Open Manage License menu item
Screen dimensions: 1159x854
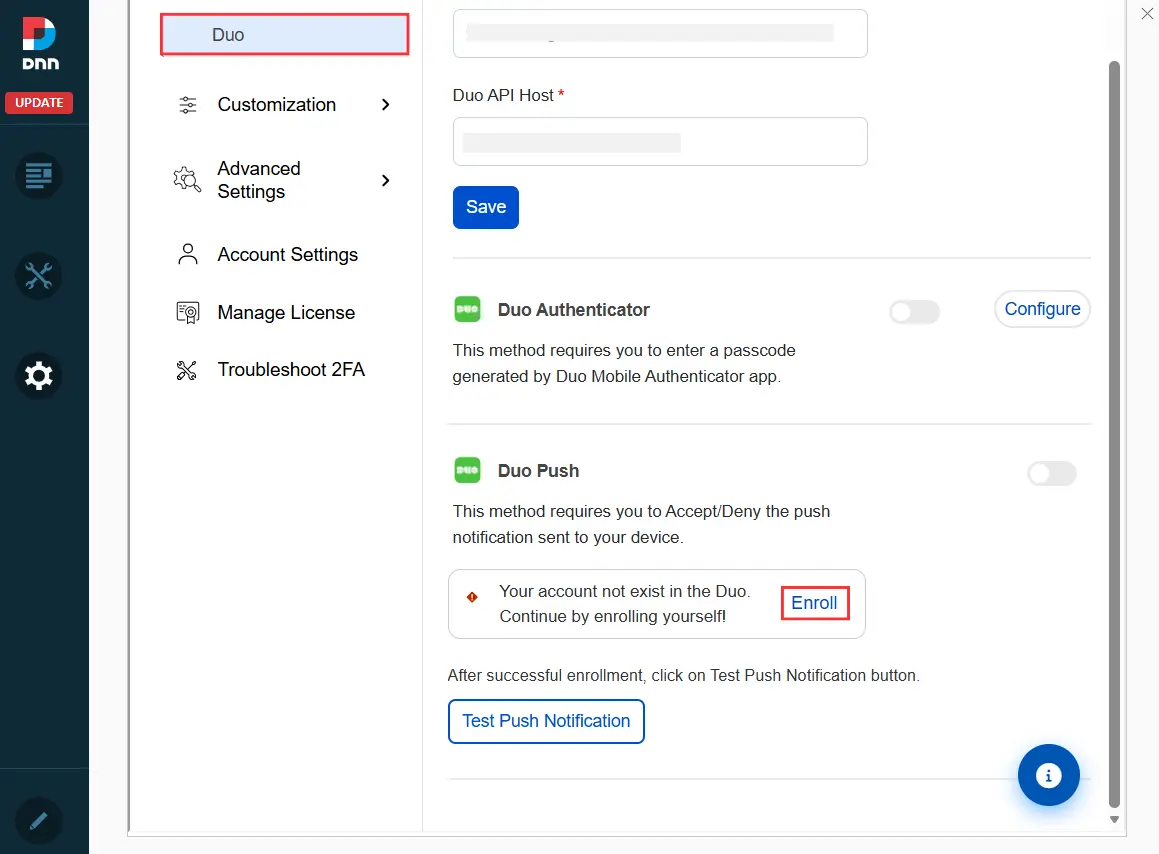(285, 313)
